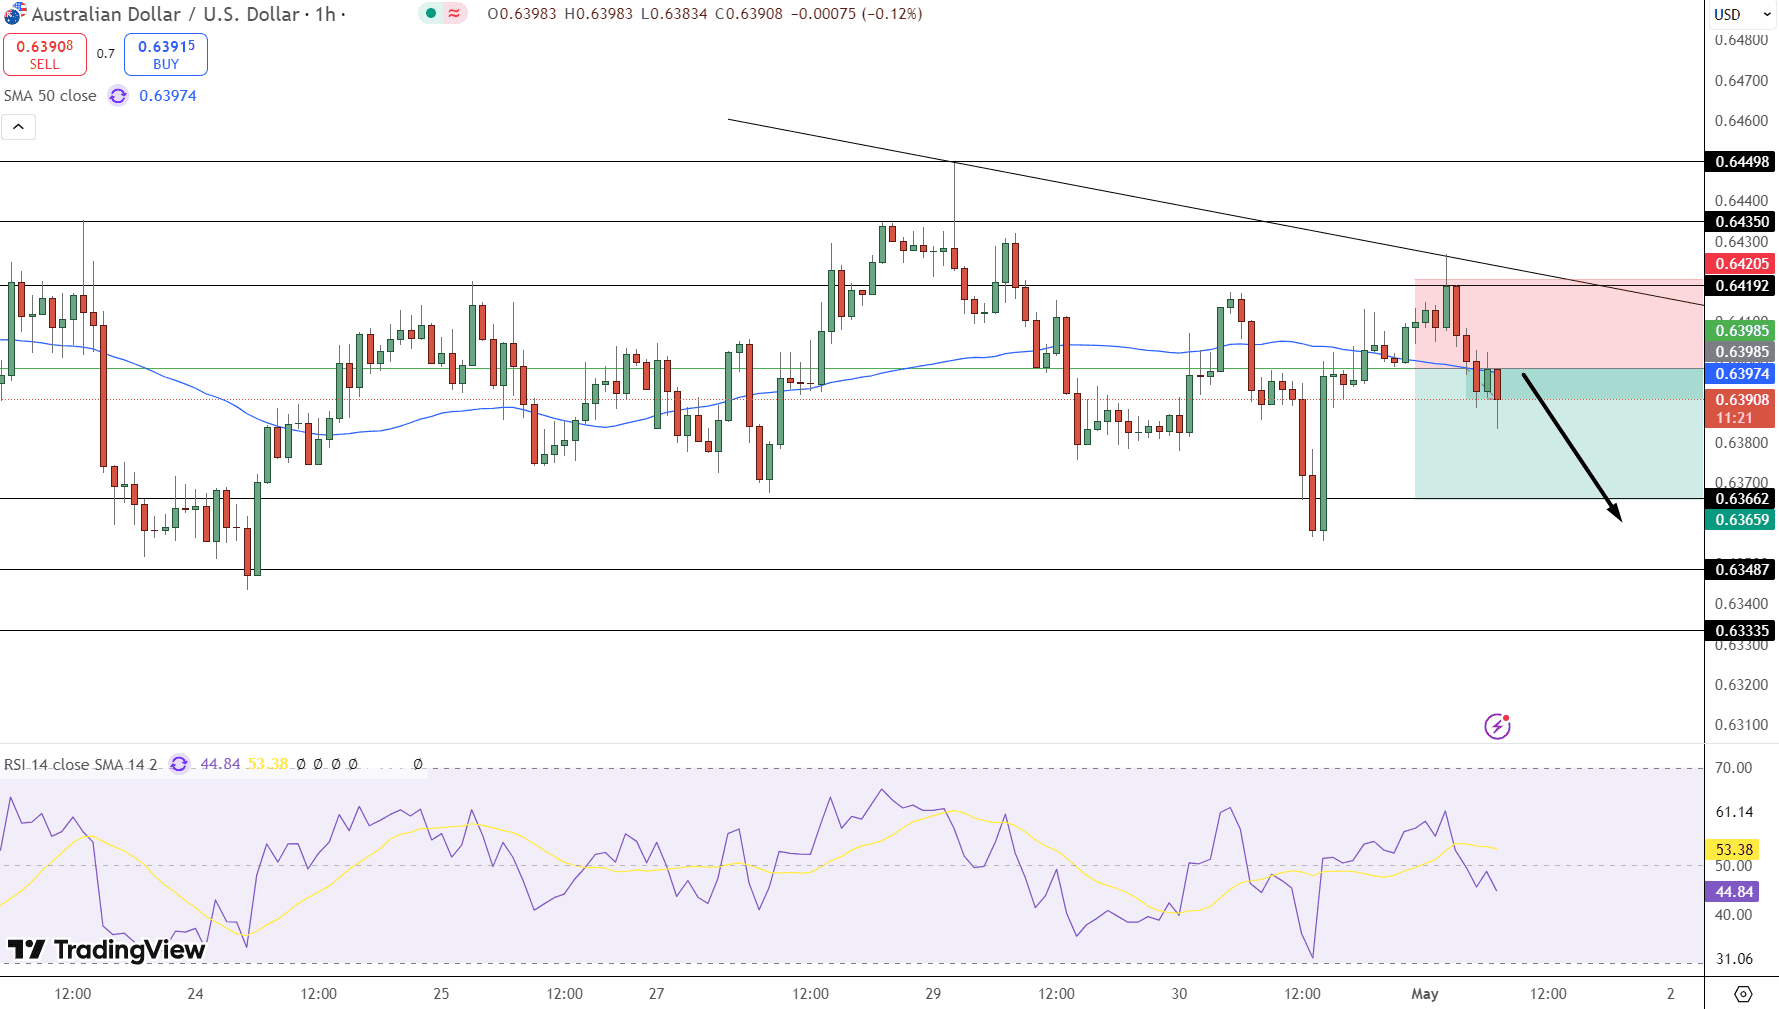
Task: Click the SMA value 0.63974 in legend
Action: pyautogui.click(x=168, y=96)
